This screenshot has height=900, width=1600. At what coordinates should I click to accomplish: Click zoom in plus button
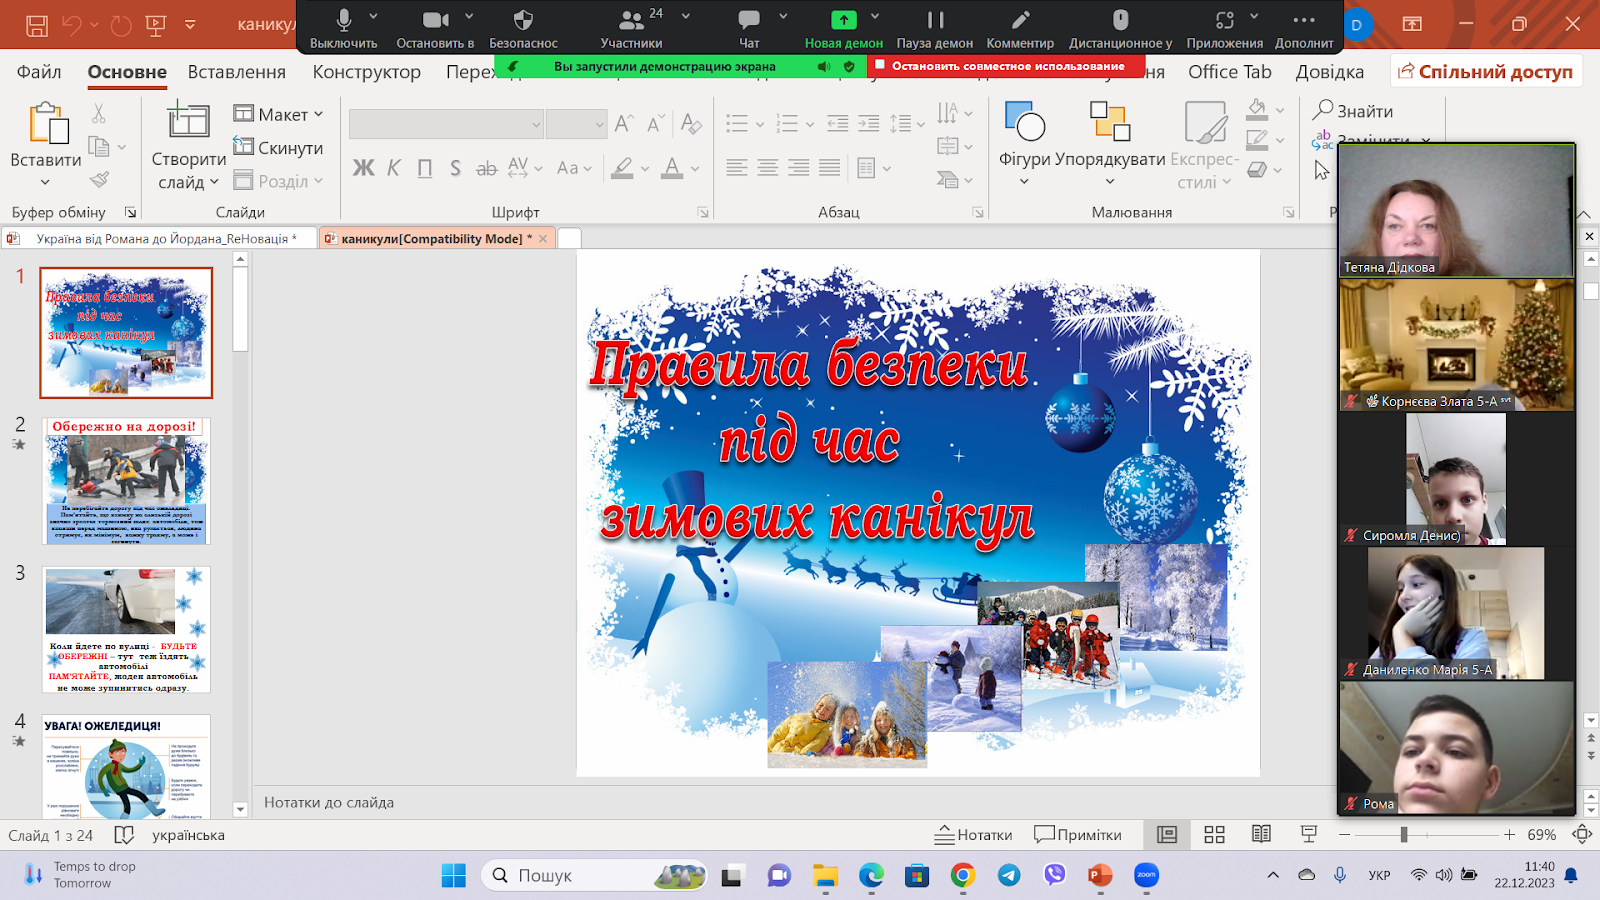tap(1509, 834)
